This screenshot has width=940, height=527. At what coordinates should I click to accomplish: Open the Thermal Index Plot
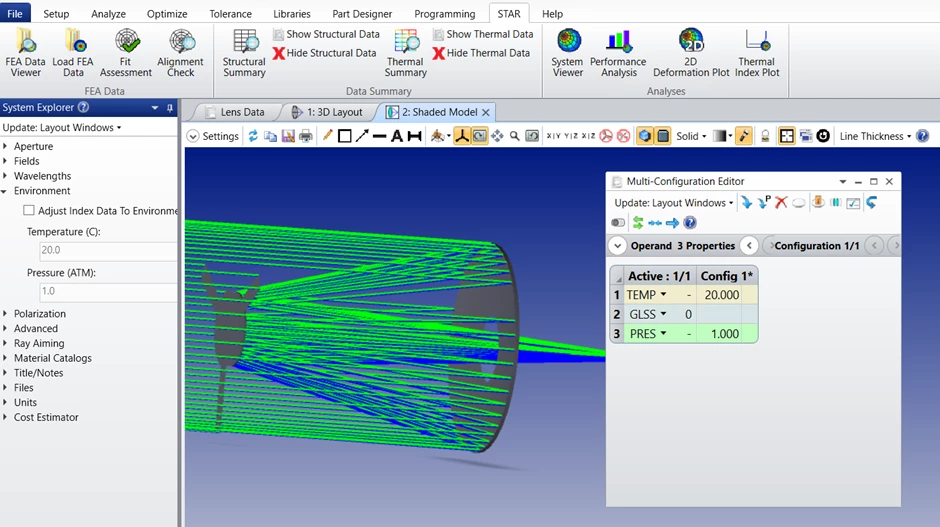[757, 52]
